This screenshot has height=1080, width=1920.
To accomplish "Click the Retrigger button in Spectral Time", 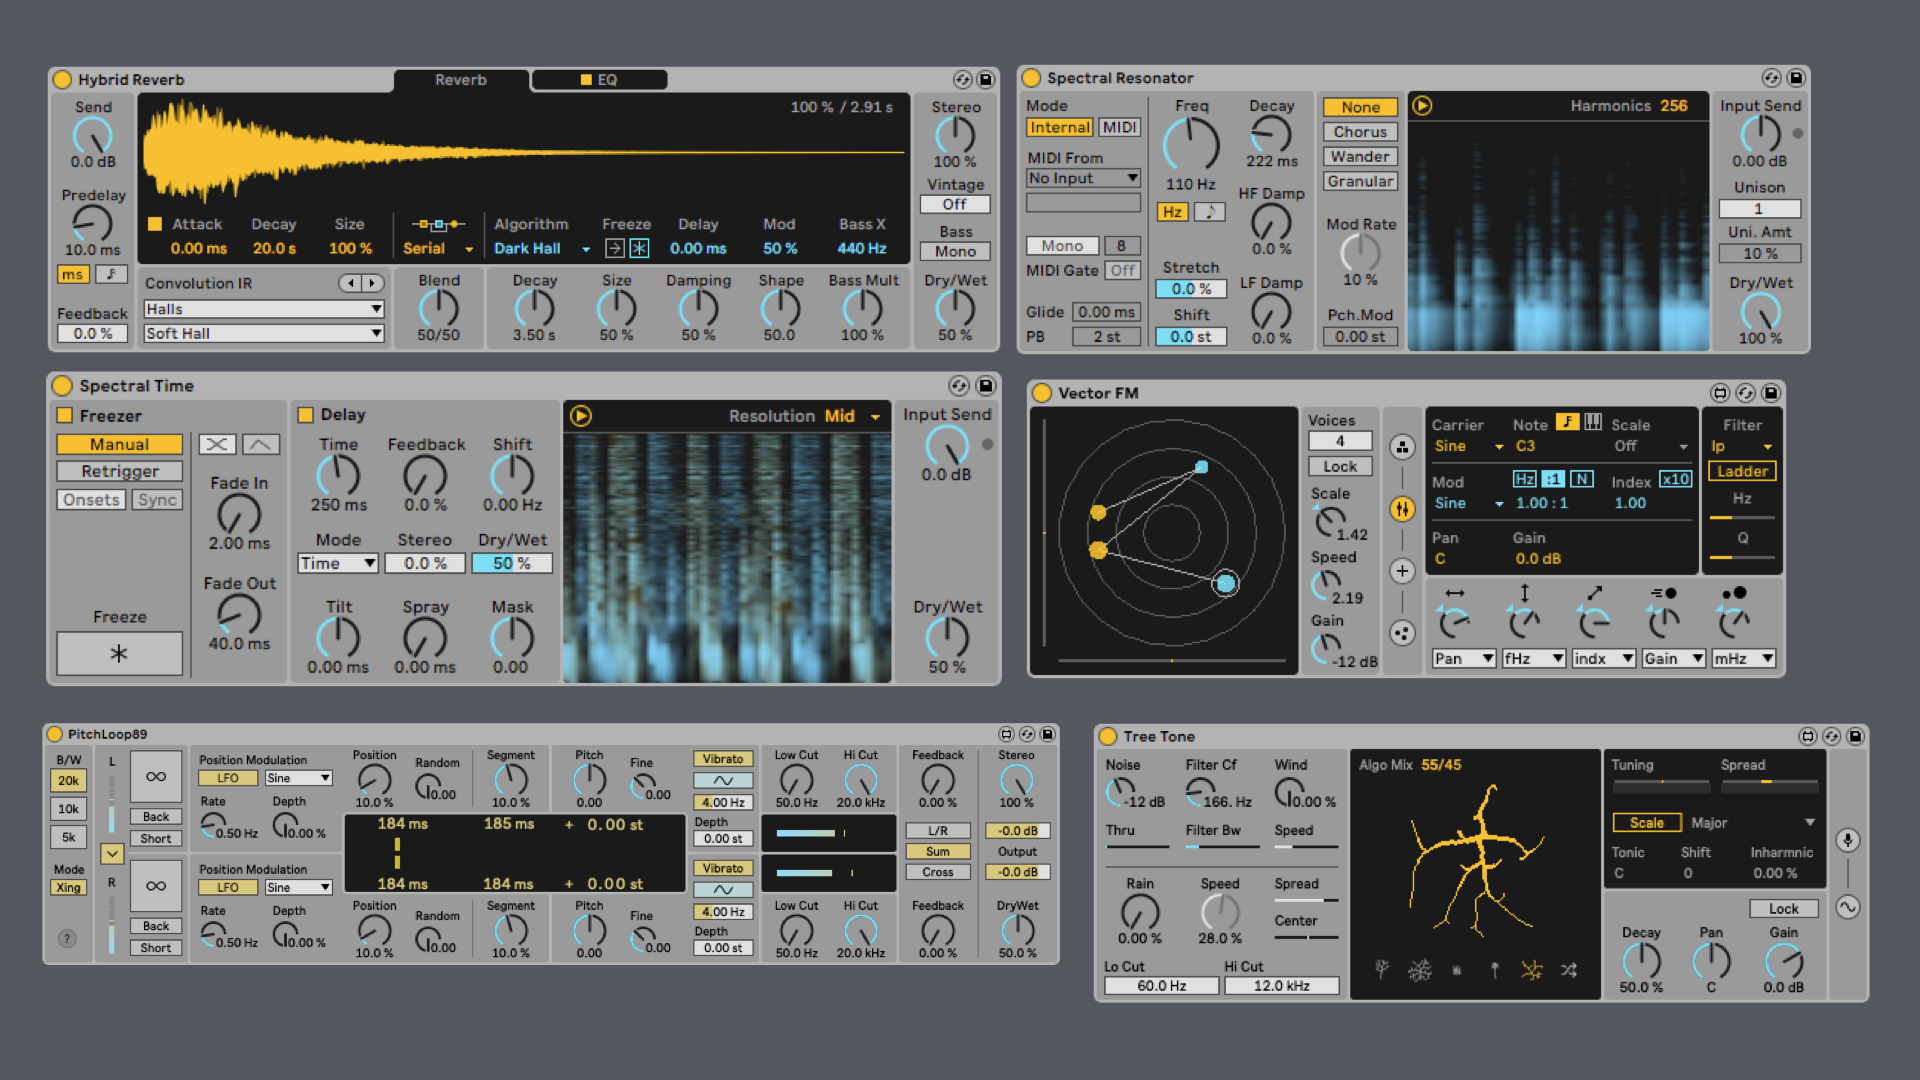I will [120, 471].
